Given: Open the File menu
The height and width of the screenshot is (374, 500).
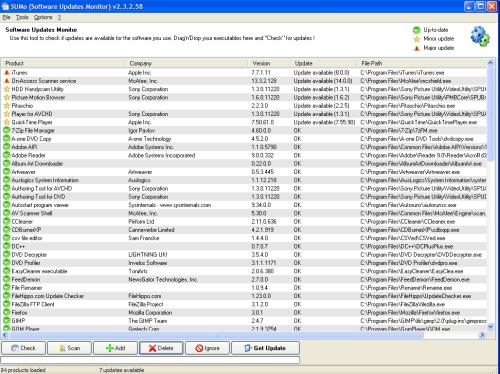Looking at the screenshot, I should click(6, 17).
